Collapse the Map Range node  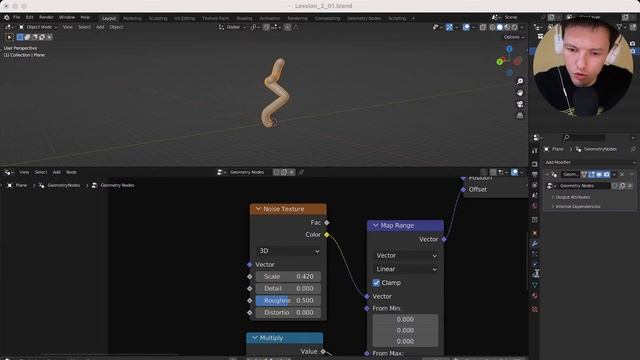pyautogui.click(x=376, y=225)
